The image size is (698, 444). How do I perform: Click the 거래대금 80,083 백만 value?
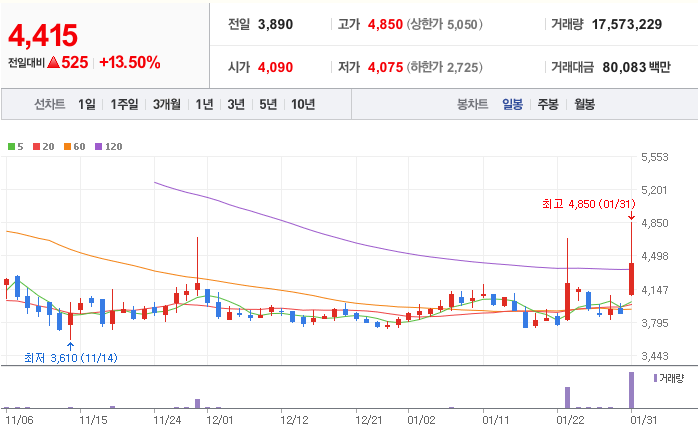[x=637, y=67]
